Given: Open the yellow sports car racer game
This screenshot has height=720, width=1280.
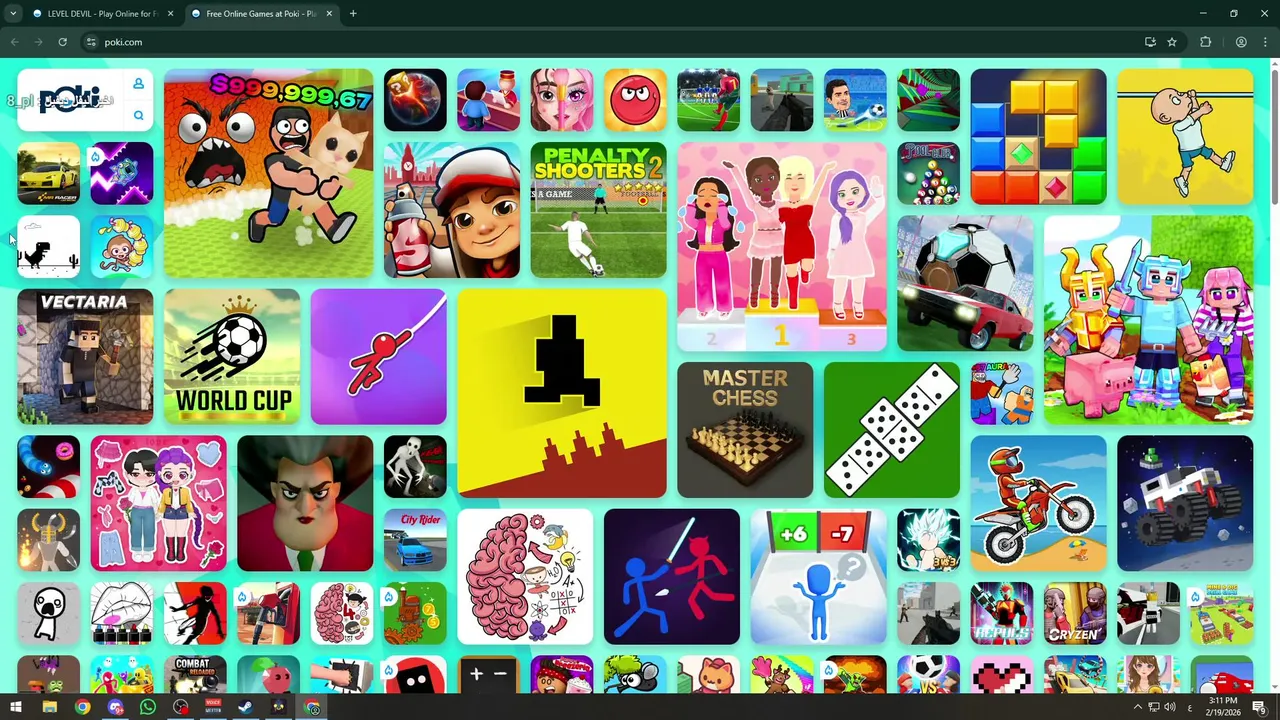Looking at the screenshot, I should click(48, 173).
